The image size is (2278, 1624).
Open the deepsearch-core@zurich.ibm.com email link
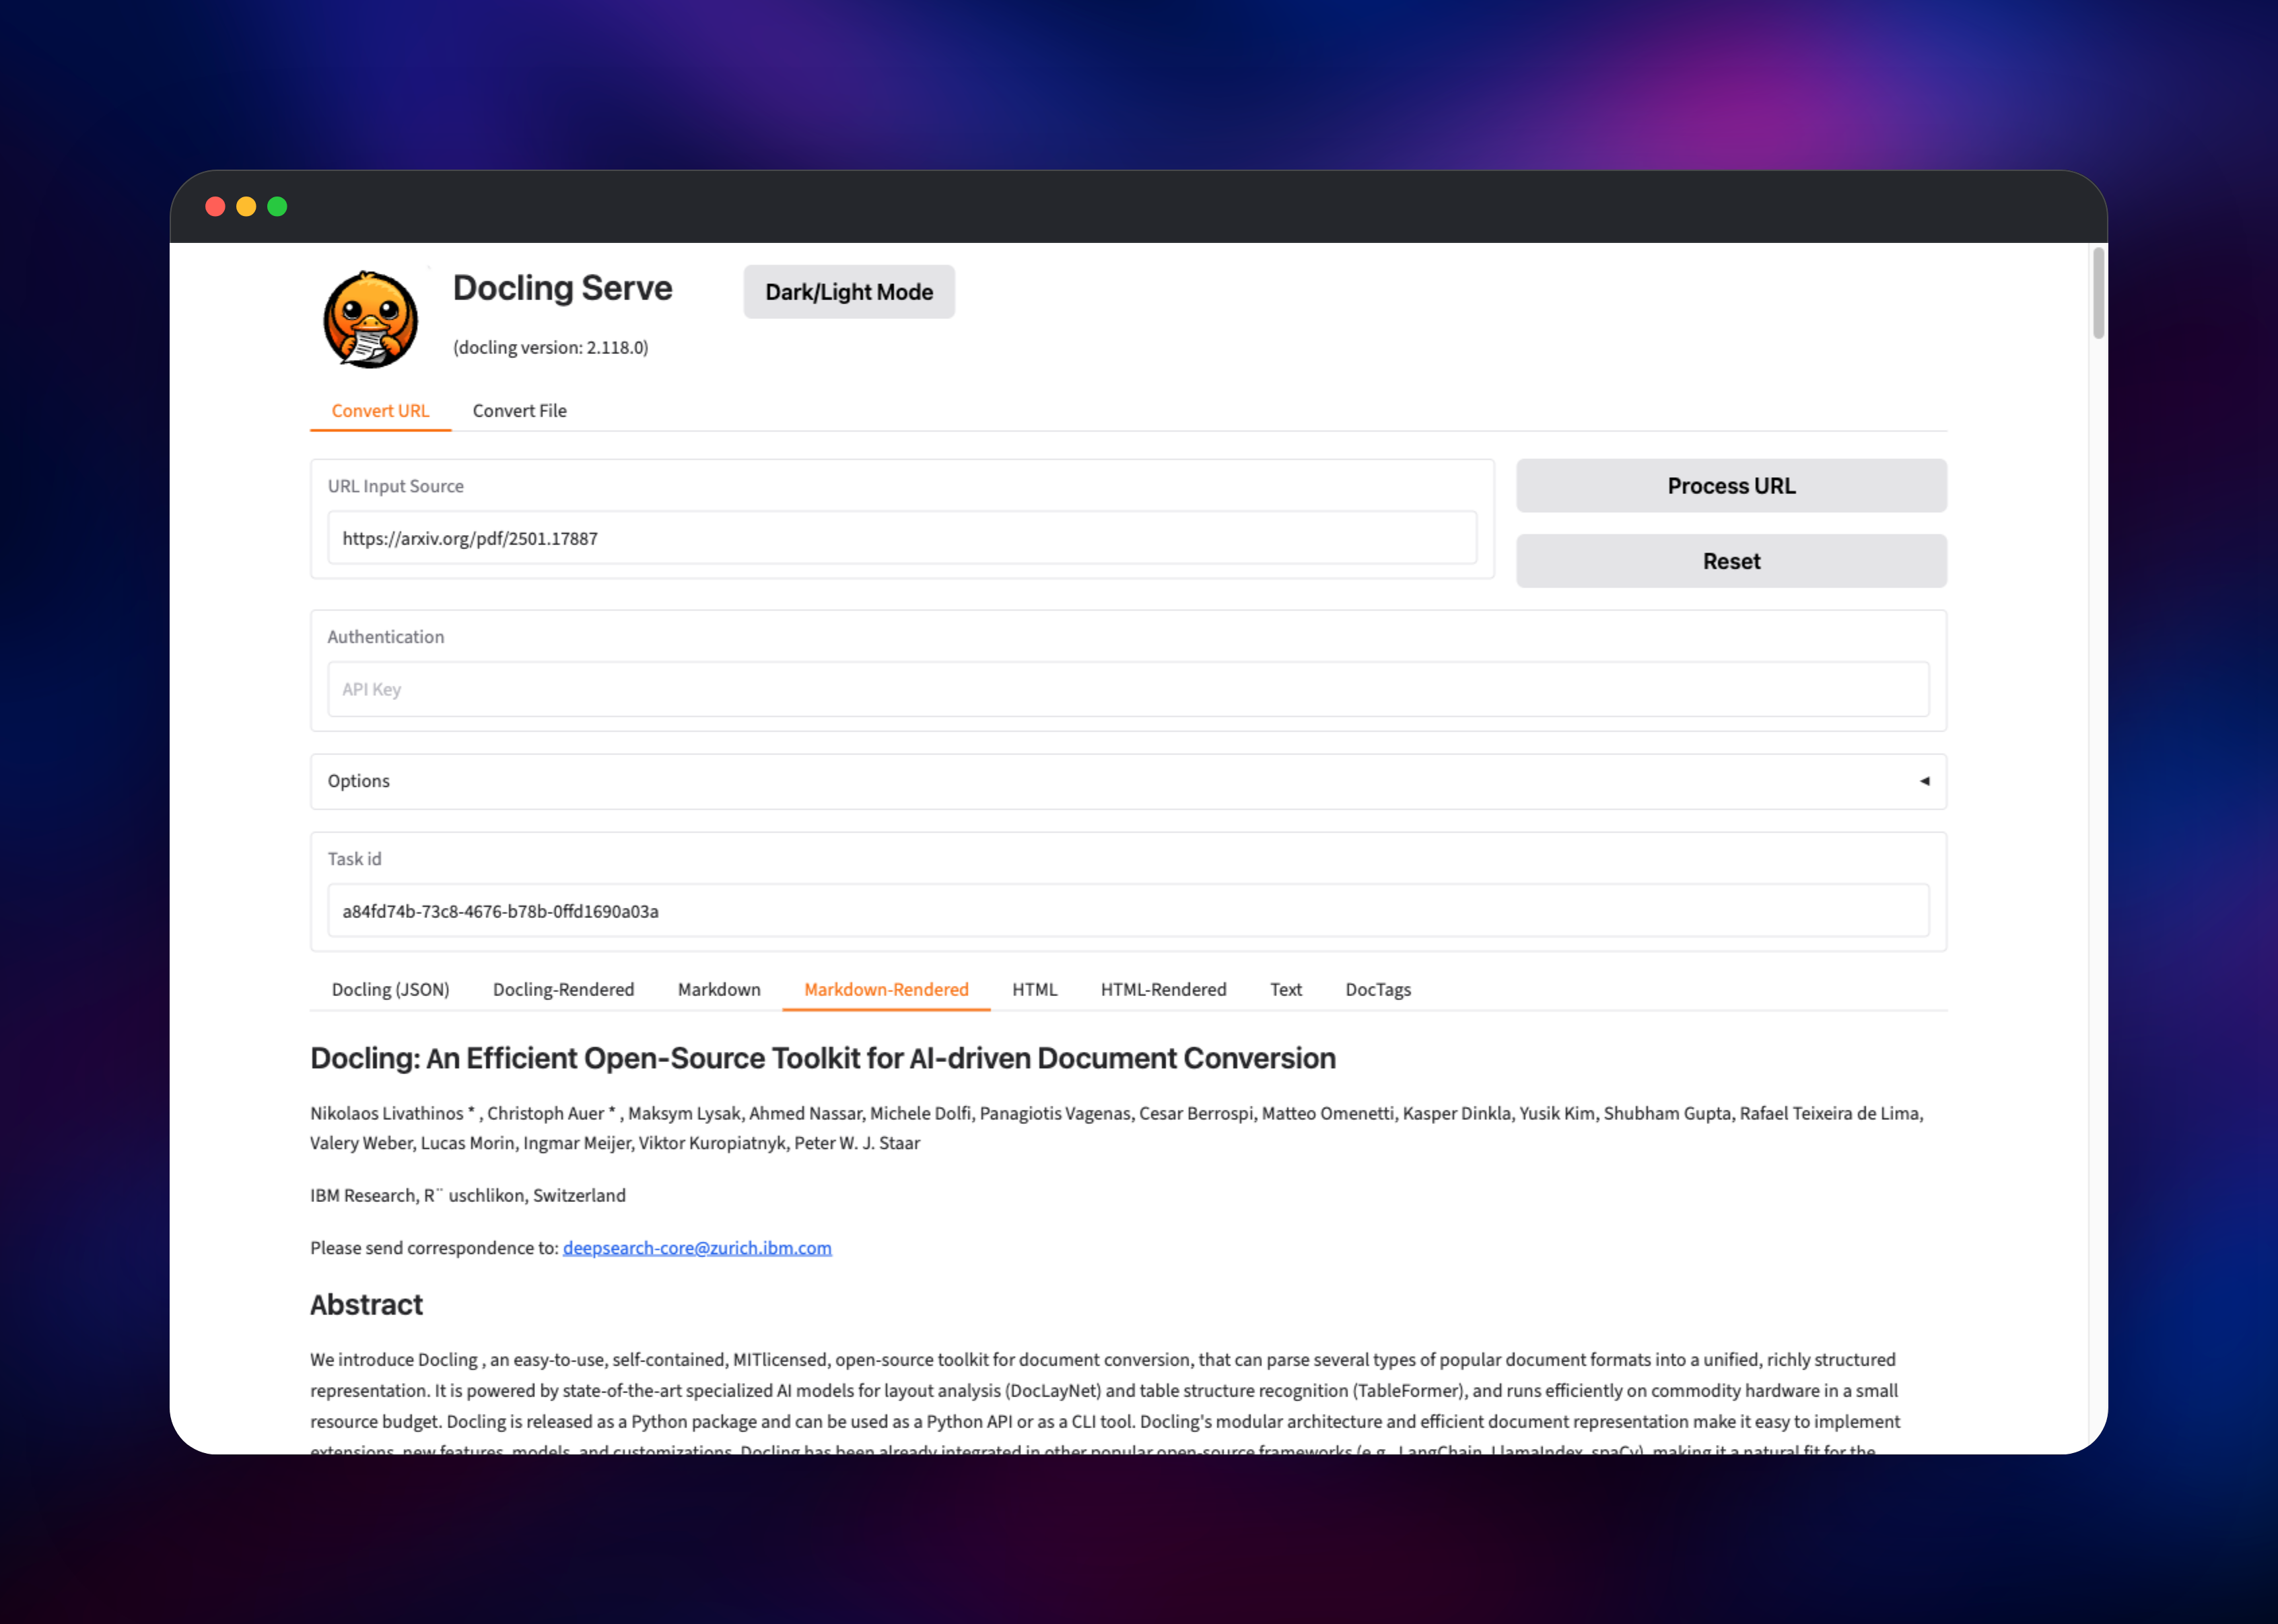point(697,1248)
